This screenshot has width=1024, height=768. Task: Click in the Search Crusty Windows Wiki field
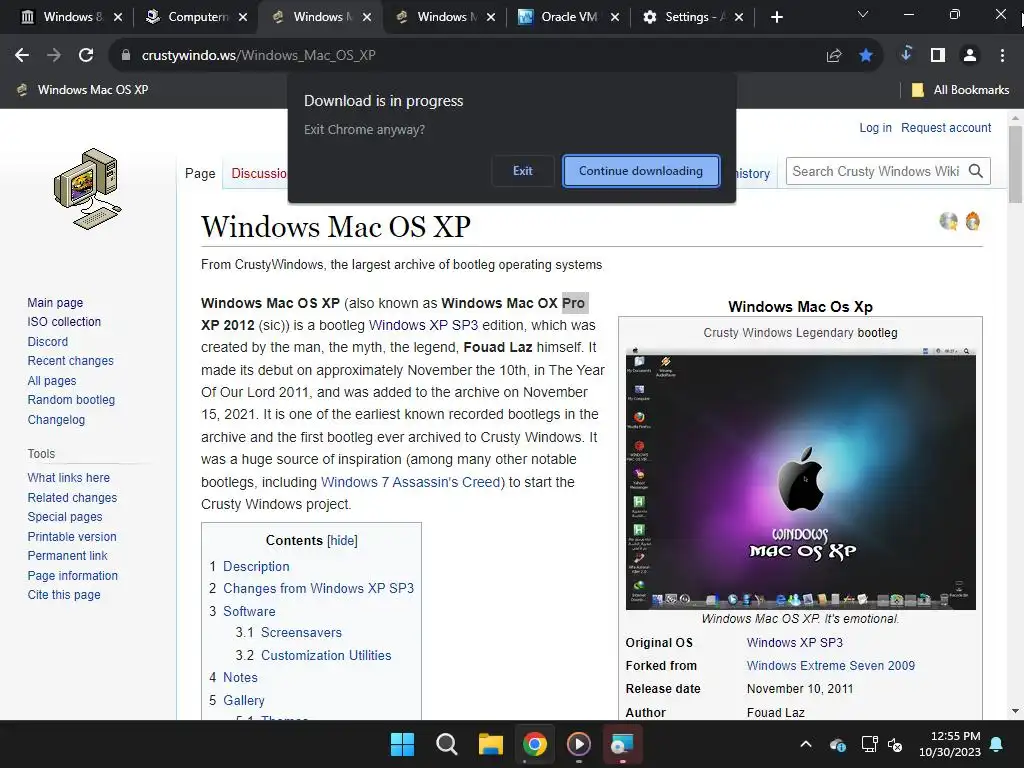tap(876, 171)
